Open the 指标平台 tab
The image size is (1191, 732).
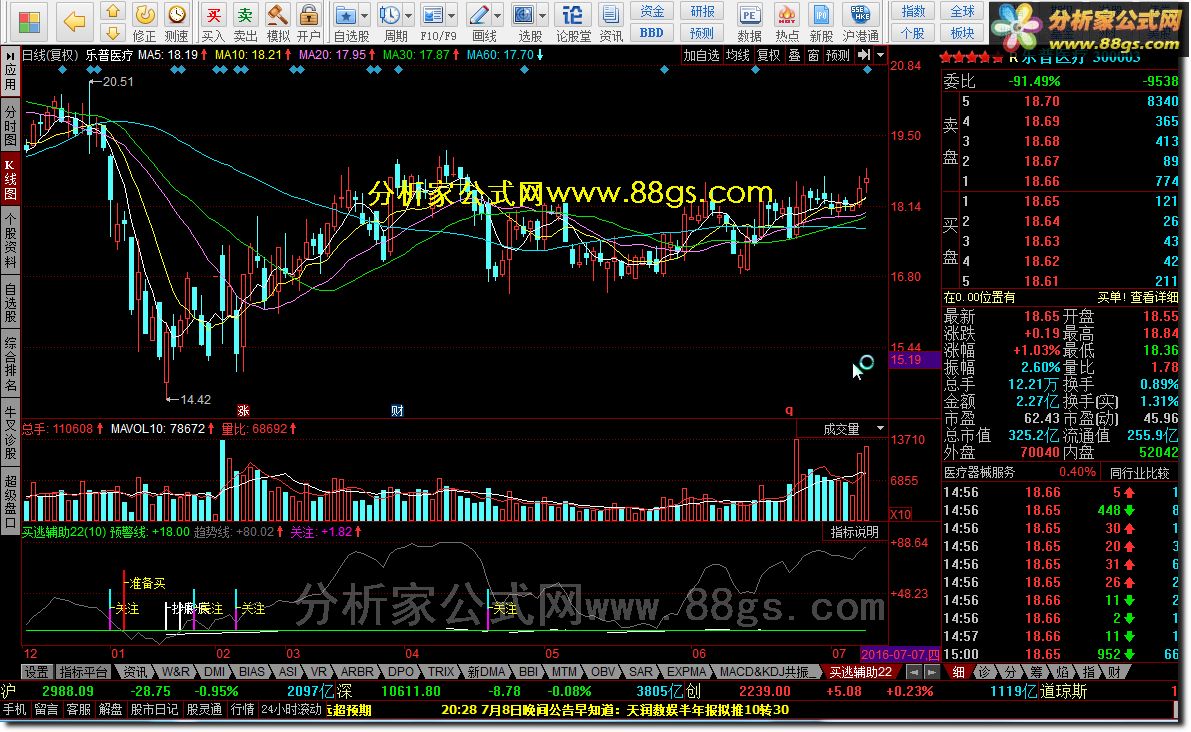pos(84,672)
